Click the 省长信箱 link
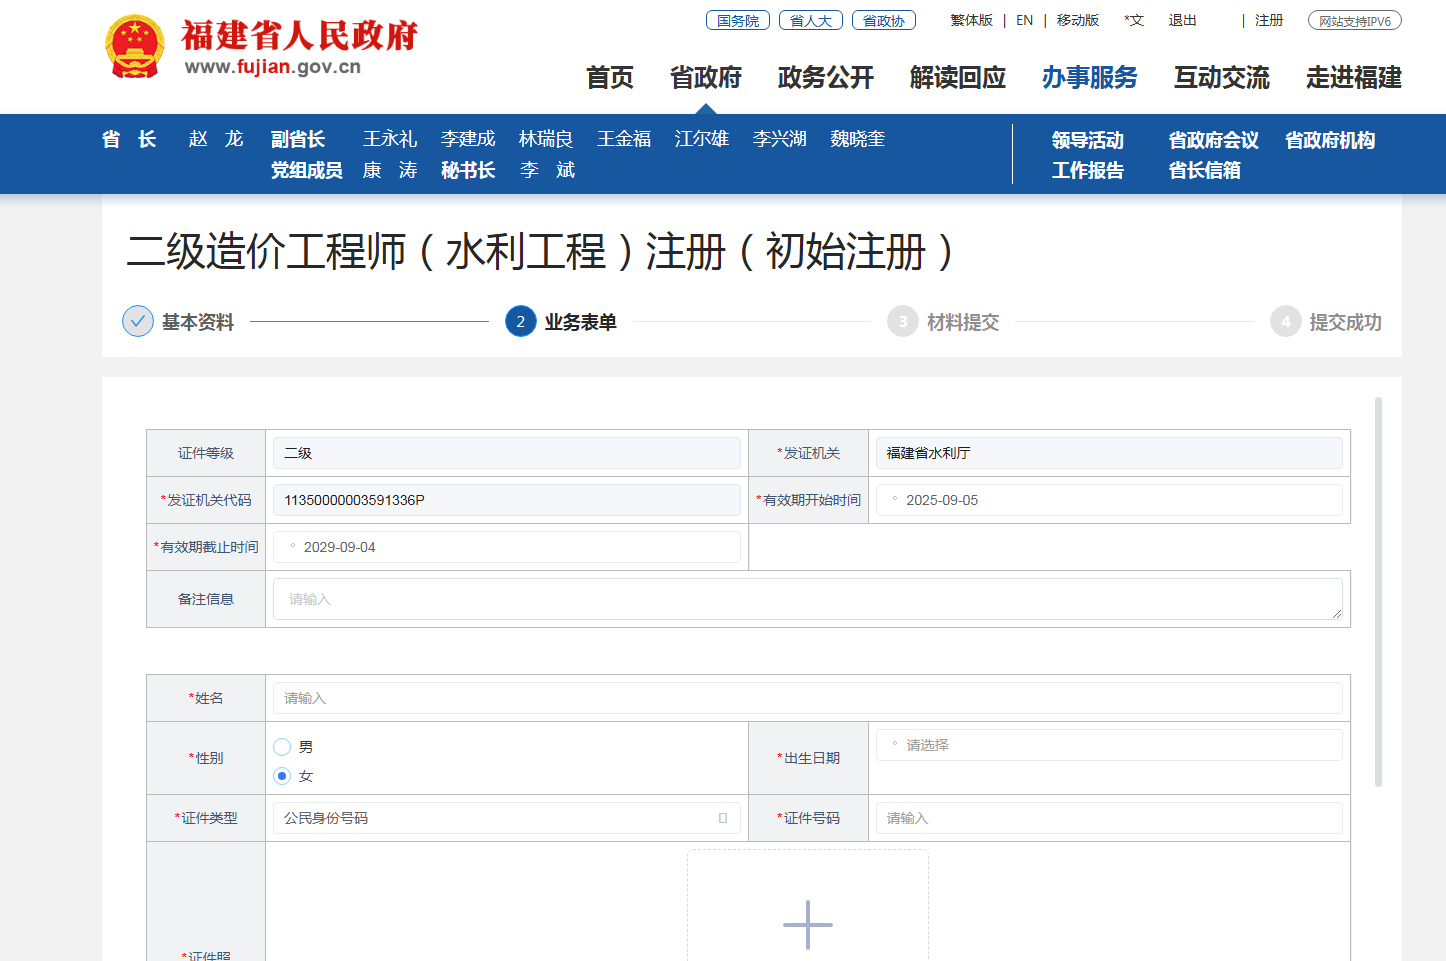Image resolution: width=1446 pixels, height=961 pixels. click(1204, 171)
